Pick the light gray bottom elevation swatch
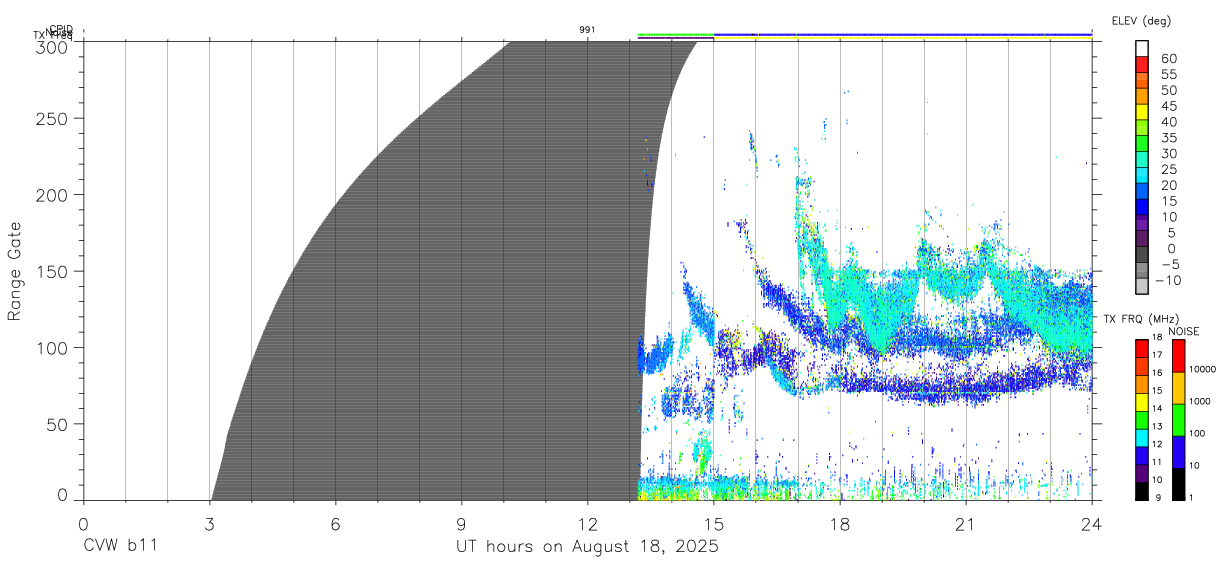 (x=1142, y=286)
